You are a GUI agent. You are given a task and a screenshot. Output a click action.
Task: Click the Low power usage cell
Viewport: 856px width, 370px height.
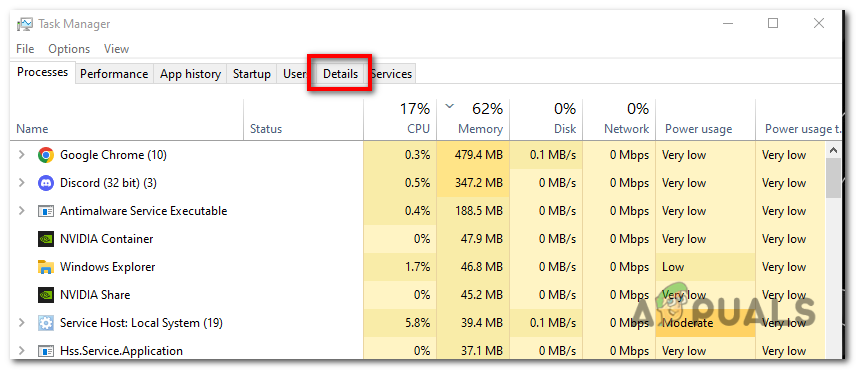coord(705,267)
